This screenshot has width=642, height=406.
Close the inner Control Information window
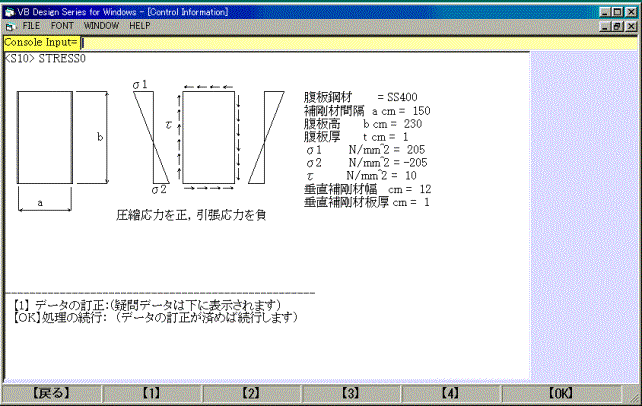(x=631, y=27)
